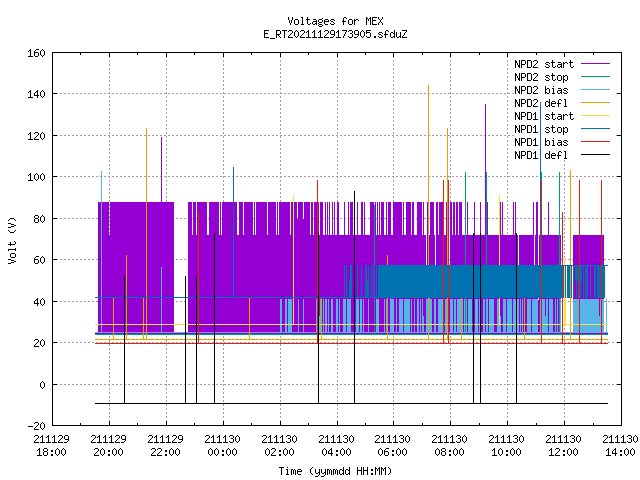
Task: Click the 211129 18:00 time tick label
Action: pos(51,446)
